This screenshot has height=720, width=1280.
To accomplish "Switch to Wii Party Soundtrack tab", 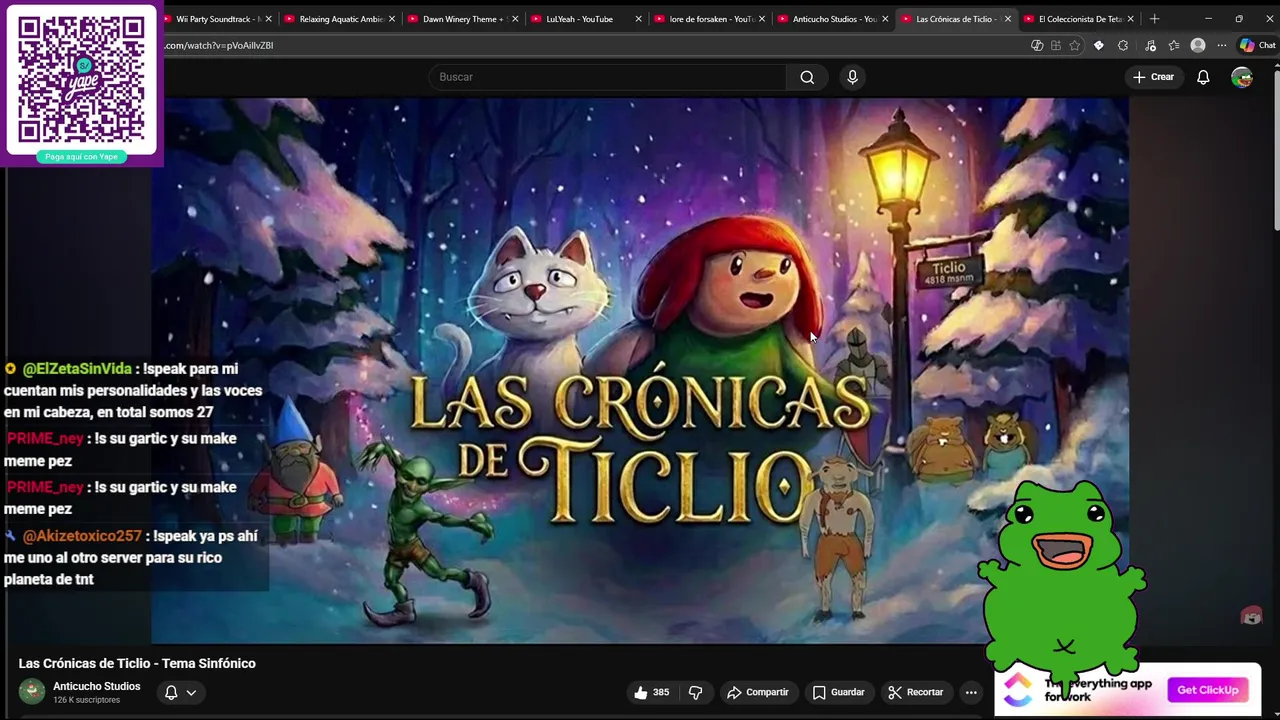I will point(216,19).
